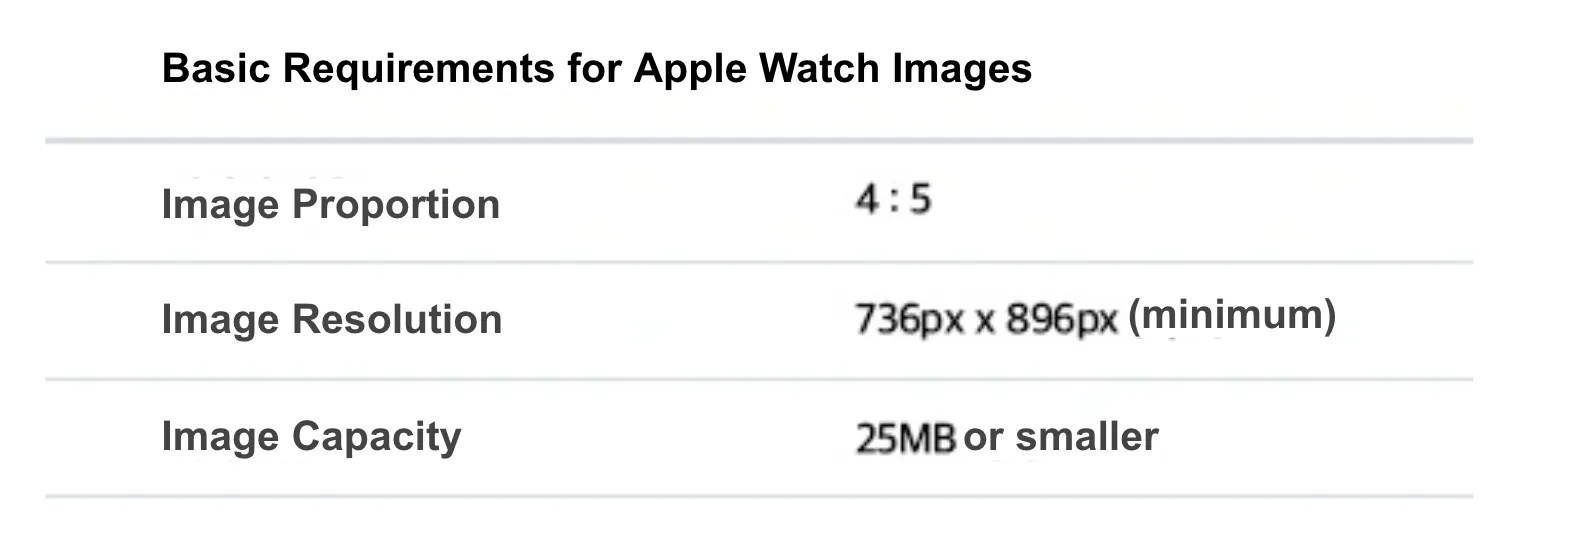Select the Image Resolution row label
Screen dimensions: 1582x556
tap(331, 320)
